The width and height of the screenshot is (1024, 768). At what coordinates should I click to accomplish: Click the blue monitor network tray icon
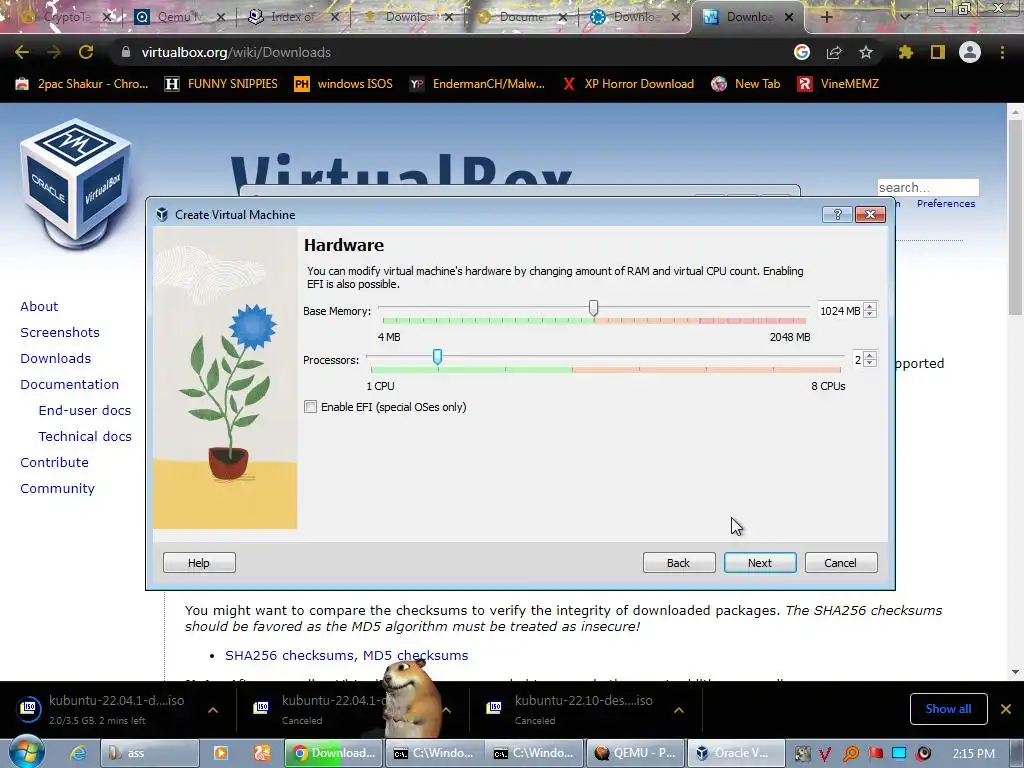click(899, 754)
